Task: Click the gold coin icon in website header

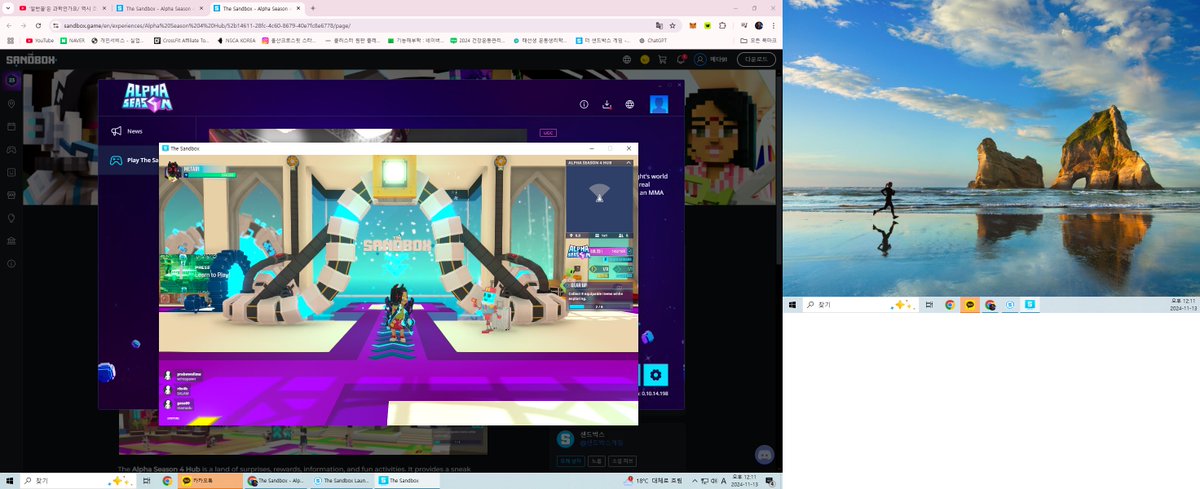Action: click(x=645, y=59)
